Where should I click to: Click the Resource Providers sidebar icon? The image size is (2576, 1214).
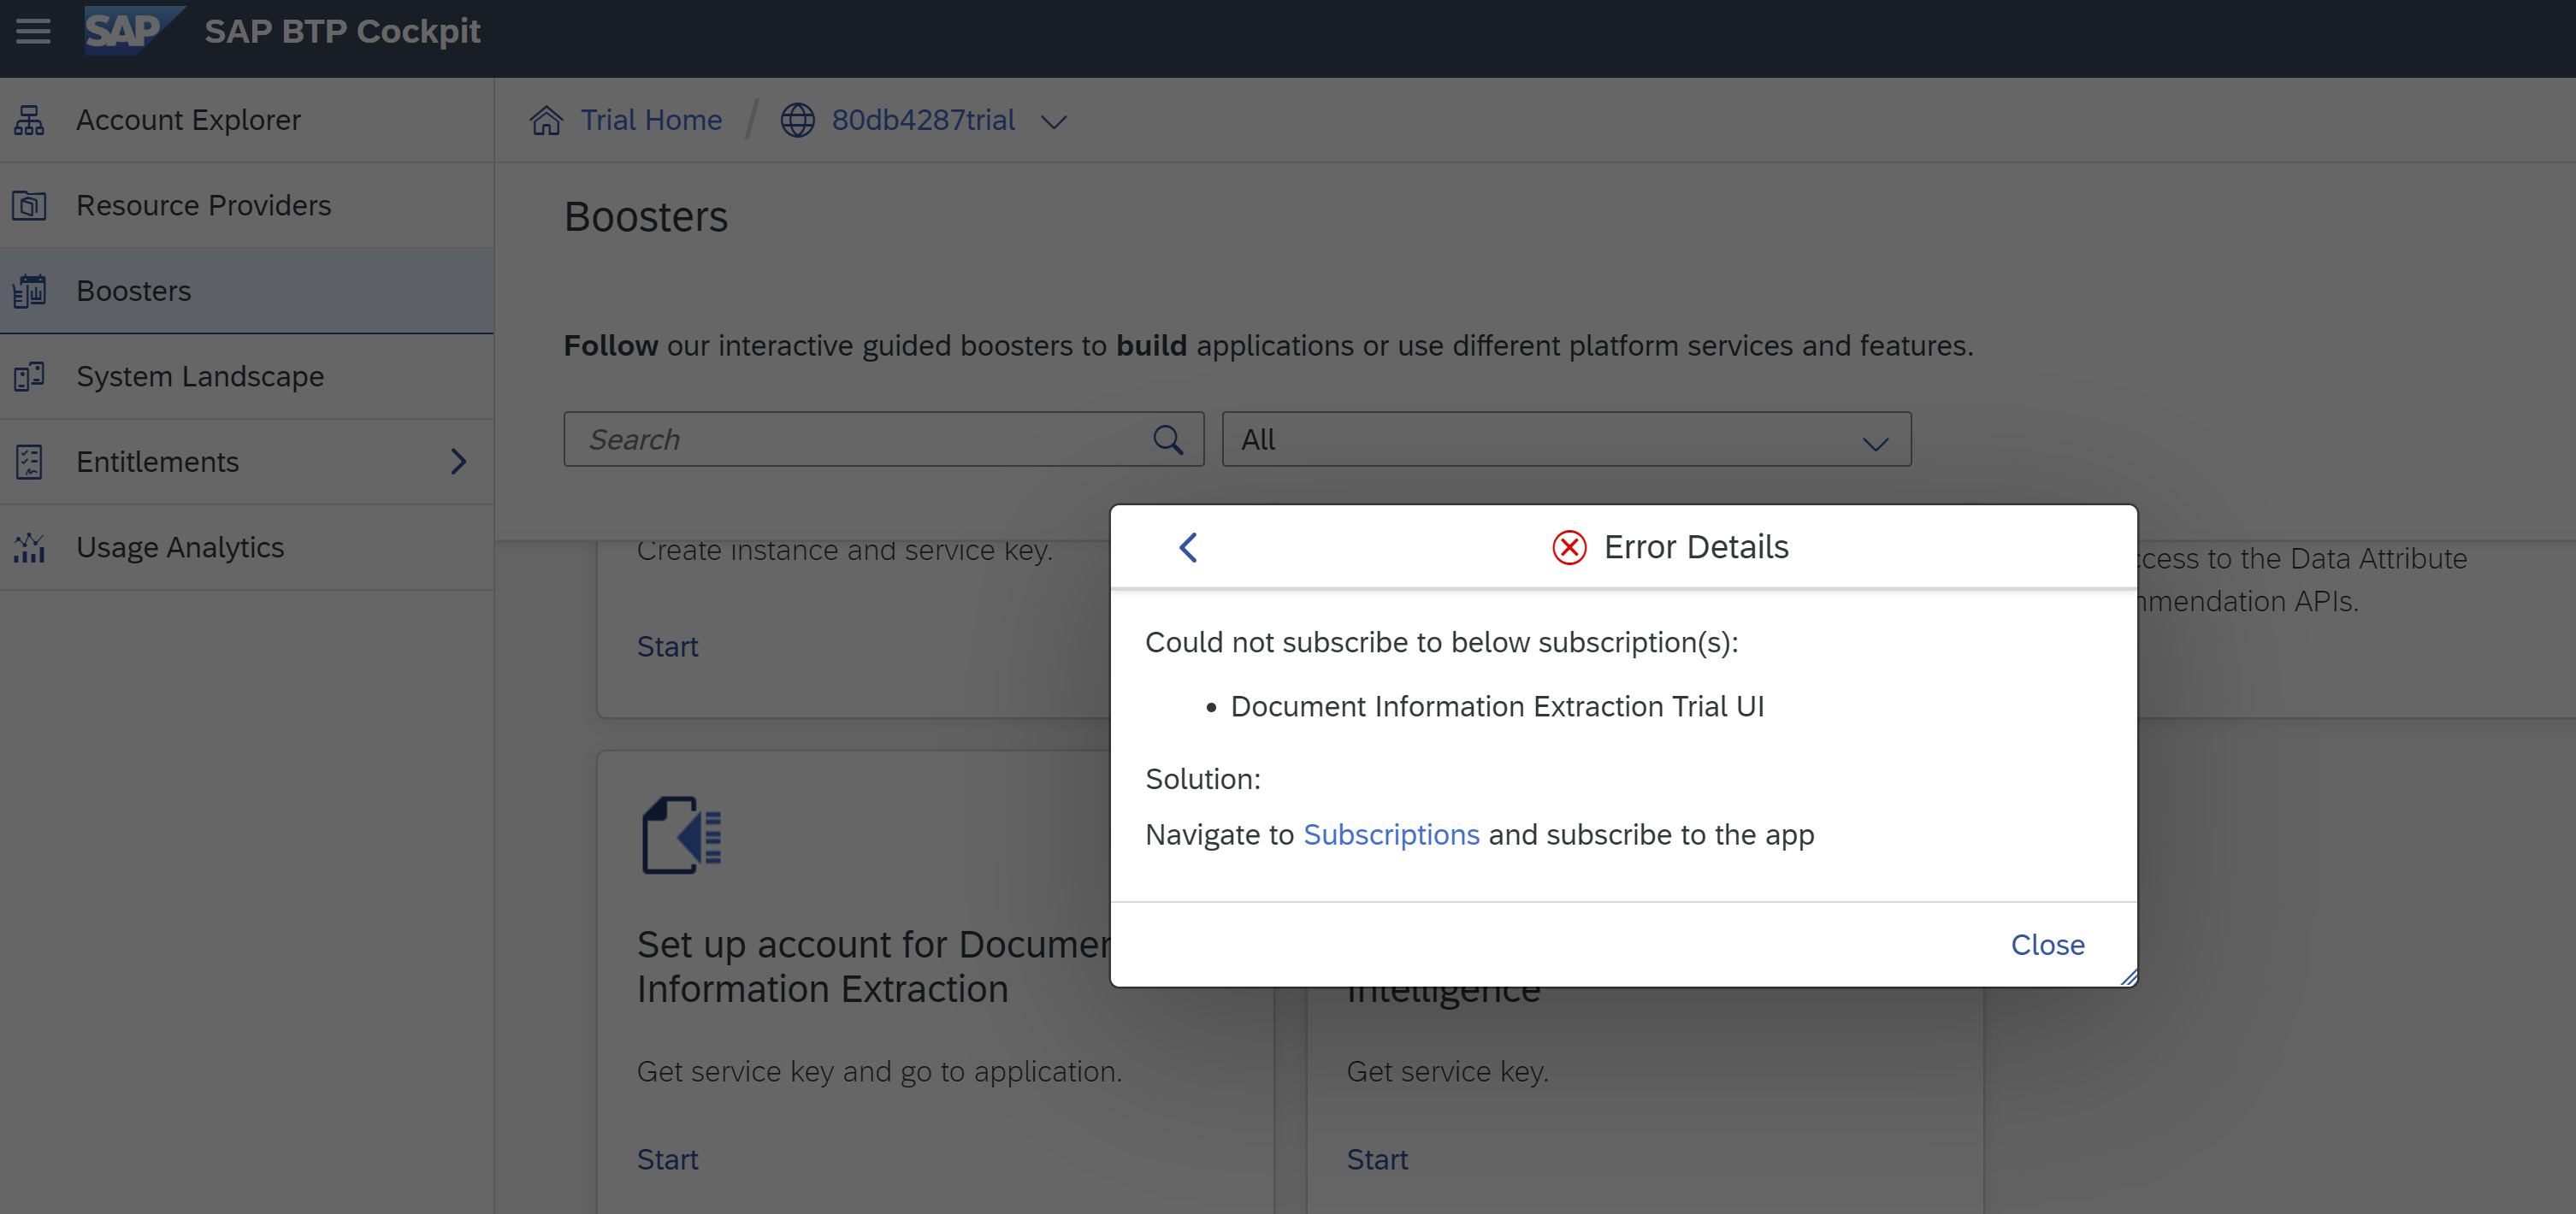(30, 205)
